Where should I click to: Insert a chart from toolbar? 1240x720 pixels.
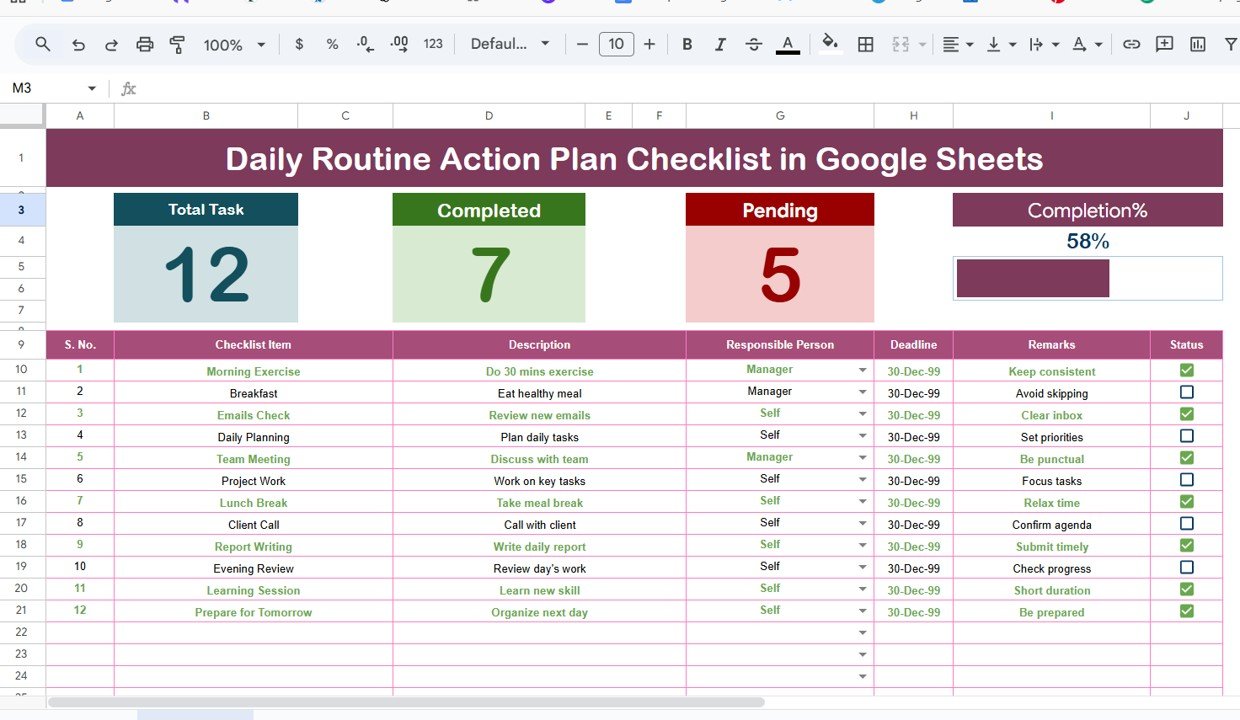(x=1198, y=44)
